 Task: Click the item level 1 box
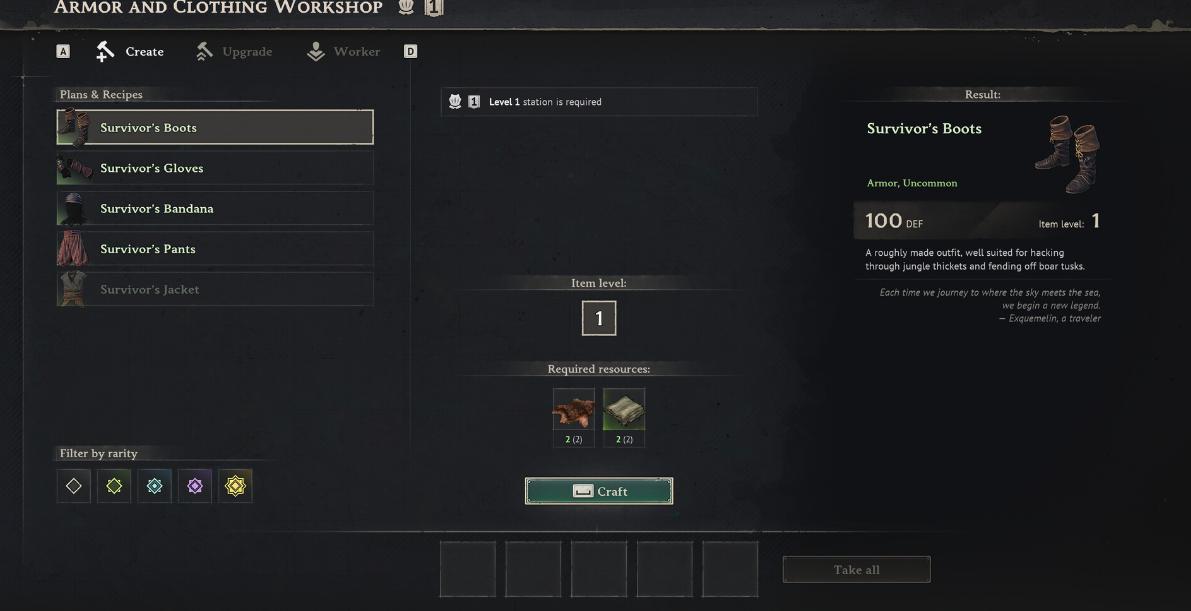pos(599,318)
